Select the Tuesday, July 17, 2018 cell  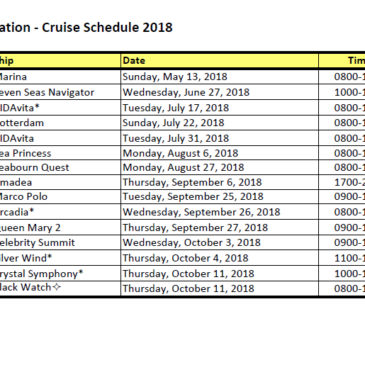coord(219,108)
